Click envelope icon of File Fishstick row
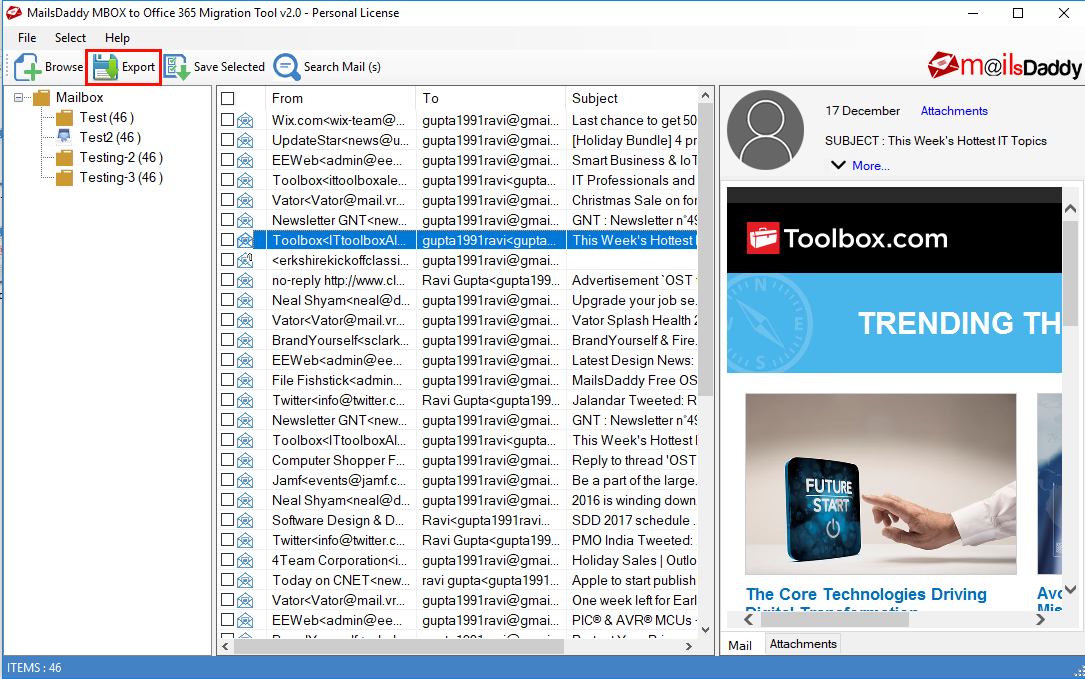 coord(245,381)
